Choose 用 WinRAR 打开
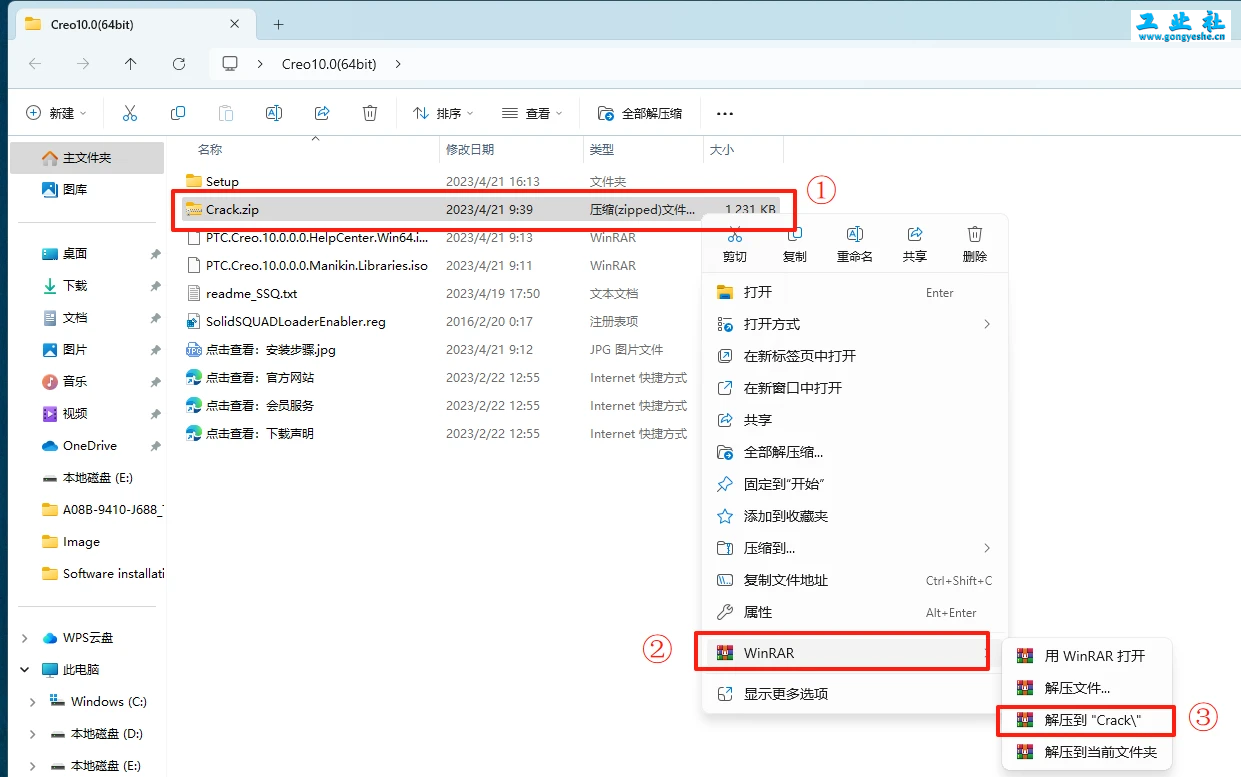Image resolution: width=1241 pixels, height=777 pixels. click(x=1087, y=656)
